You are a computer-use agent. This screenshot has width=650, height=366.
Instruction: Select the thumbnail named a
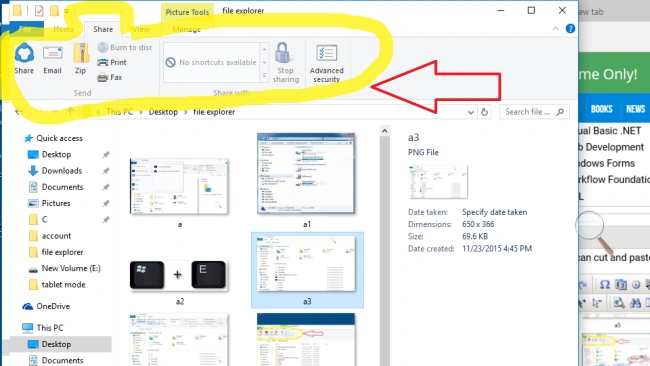point(179,187)
